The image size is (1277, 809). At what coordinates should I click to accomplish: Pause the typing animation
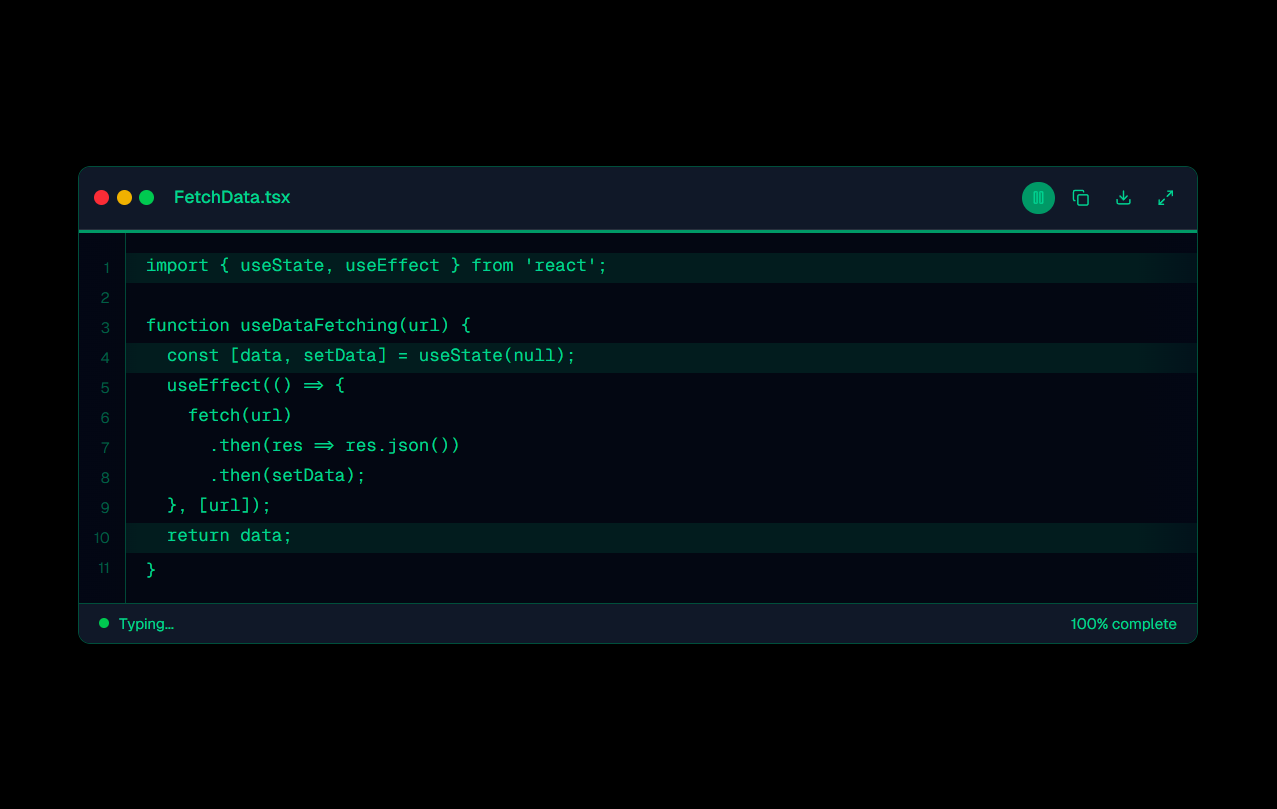(1038, 198)
